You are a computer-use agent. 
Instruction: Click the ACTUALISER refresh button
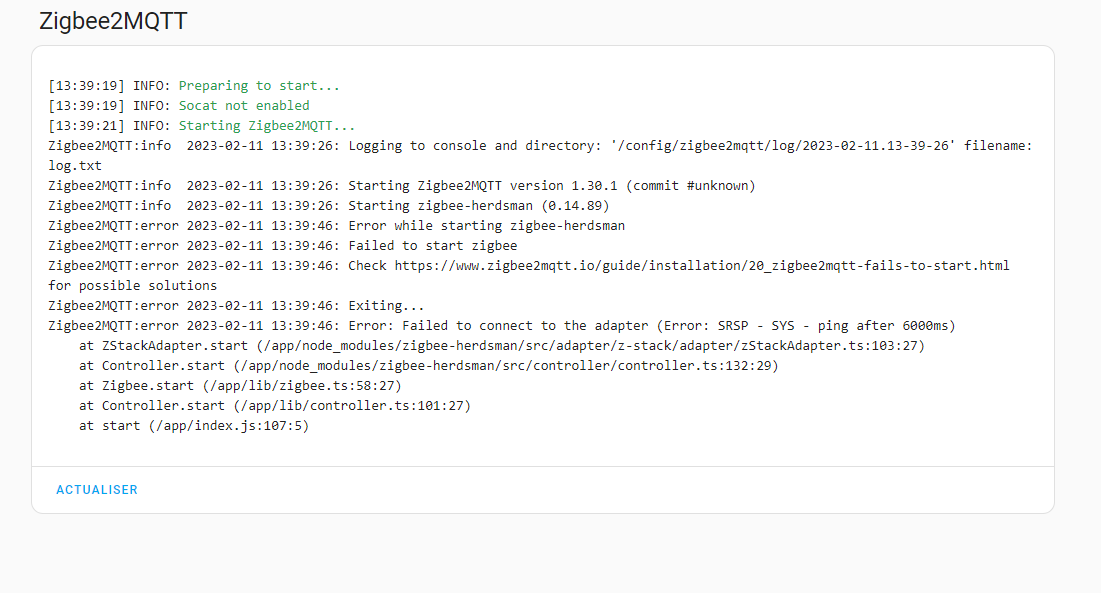[x=97, y=490]
